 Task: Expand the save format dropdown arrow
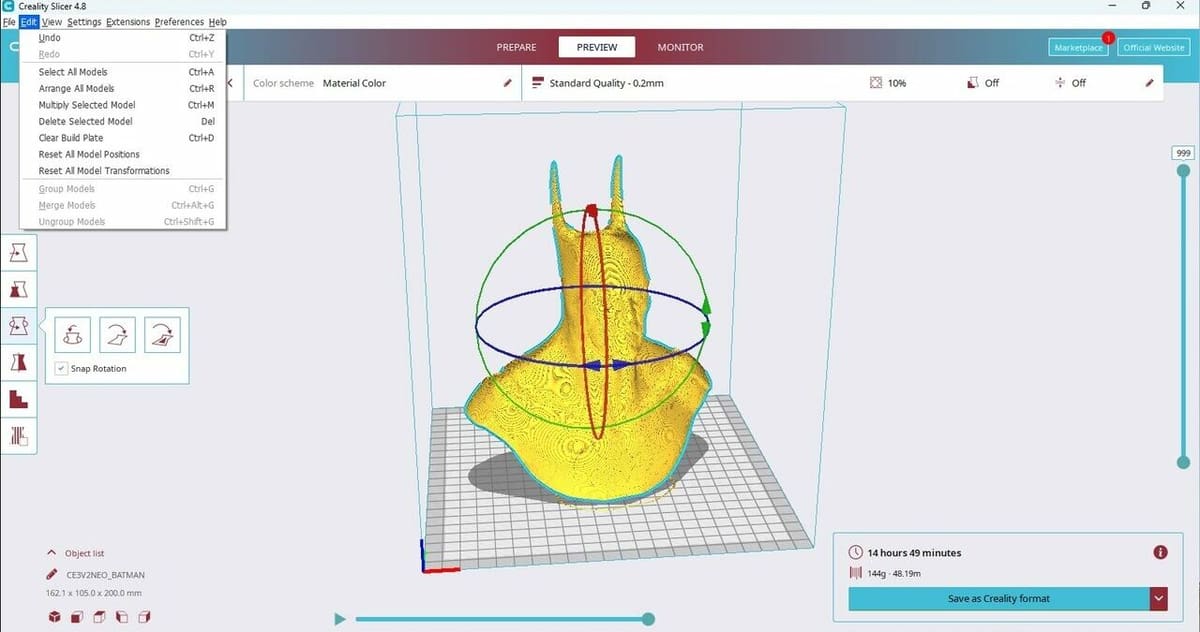pyautogui.click(x=1159, y=598)
